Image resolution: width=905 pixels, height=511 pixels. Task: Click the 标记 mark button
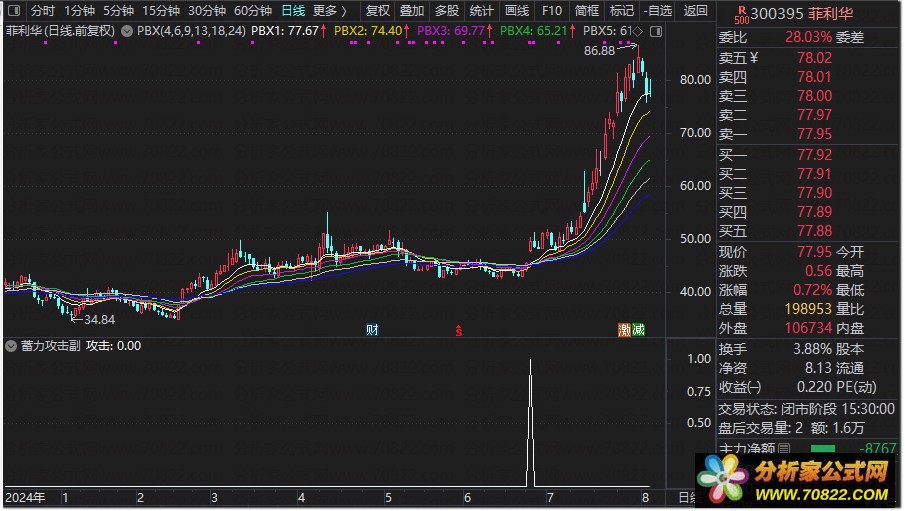622,10
